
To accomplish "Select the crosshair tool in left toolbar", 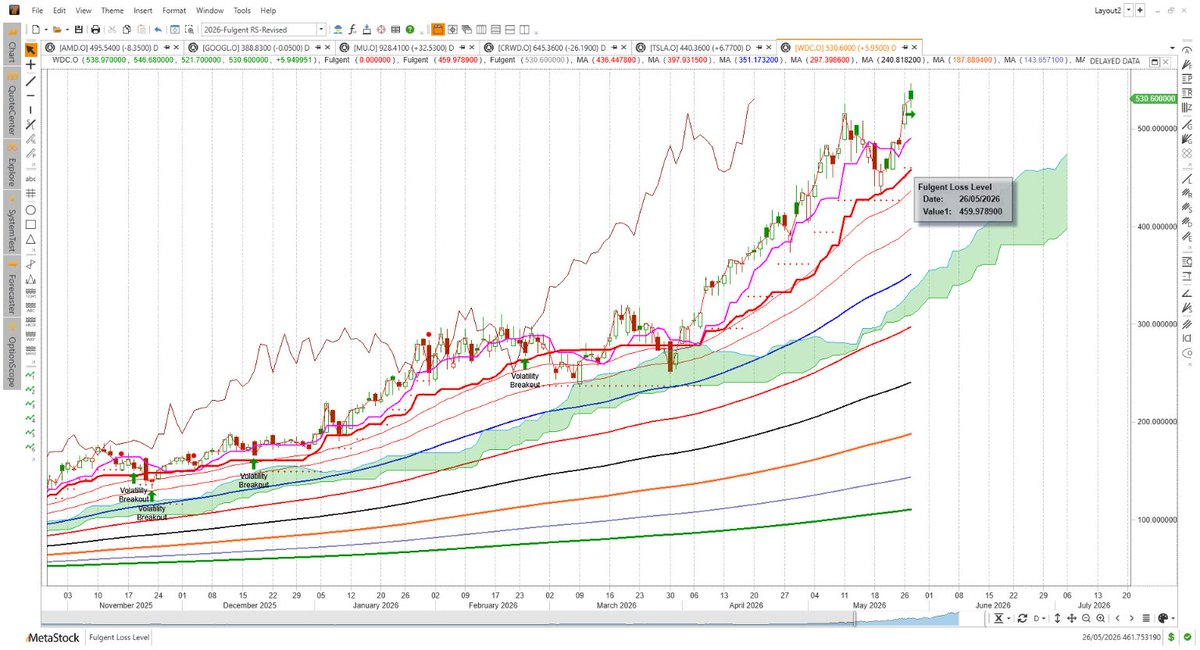I will coord(31,63).
